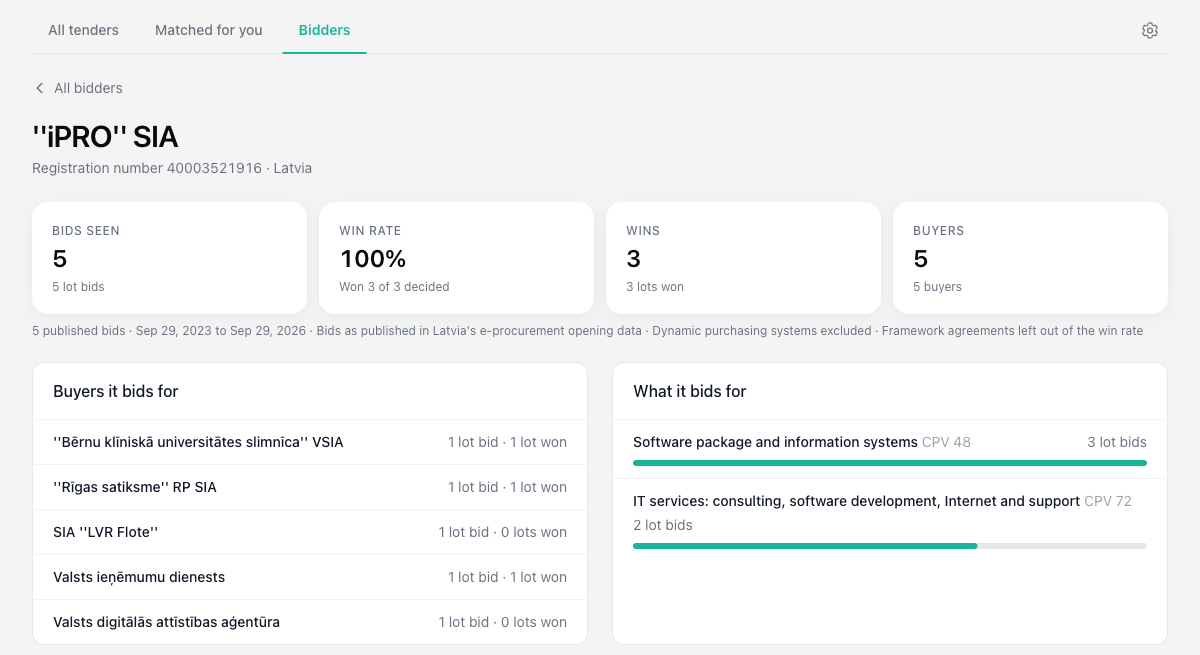Image resolution: width=1200 pixels, height=655 pixels.
Task: Click the iPRO SIA company heading
Action: tap(105, 136)
